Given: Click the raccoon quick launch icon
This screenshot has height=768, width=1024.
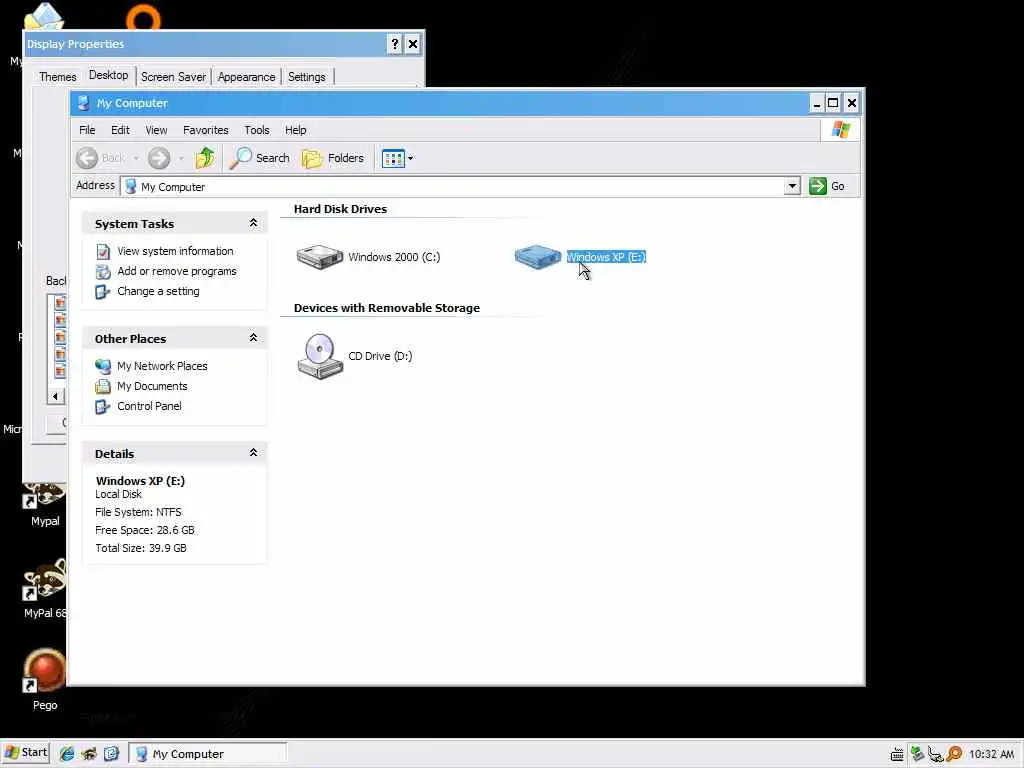Looking at the screenshot, I should (x=89, y=754).
